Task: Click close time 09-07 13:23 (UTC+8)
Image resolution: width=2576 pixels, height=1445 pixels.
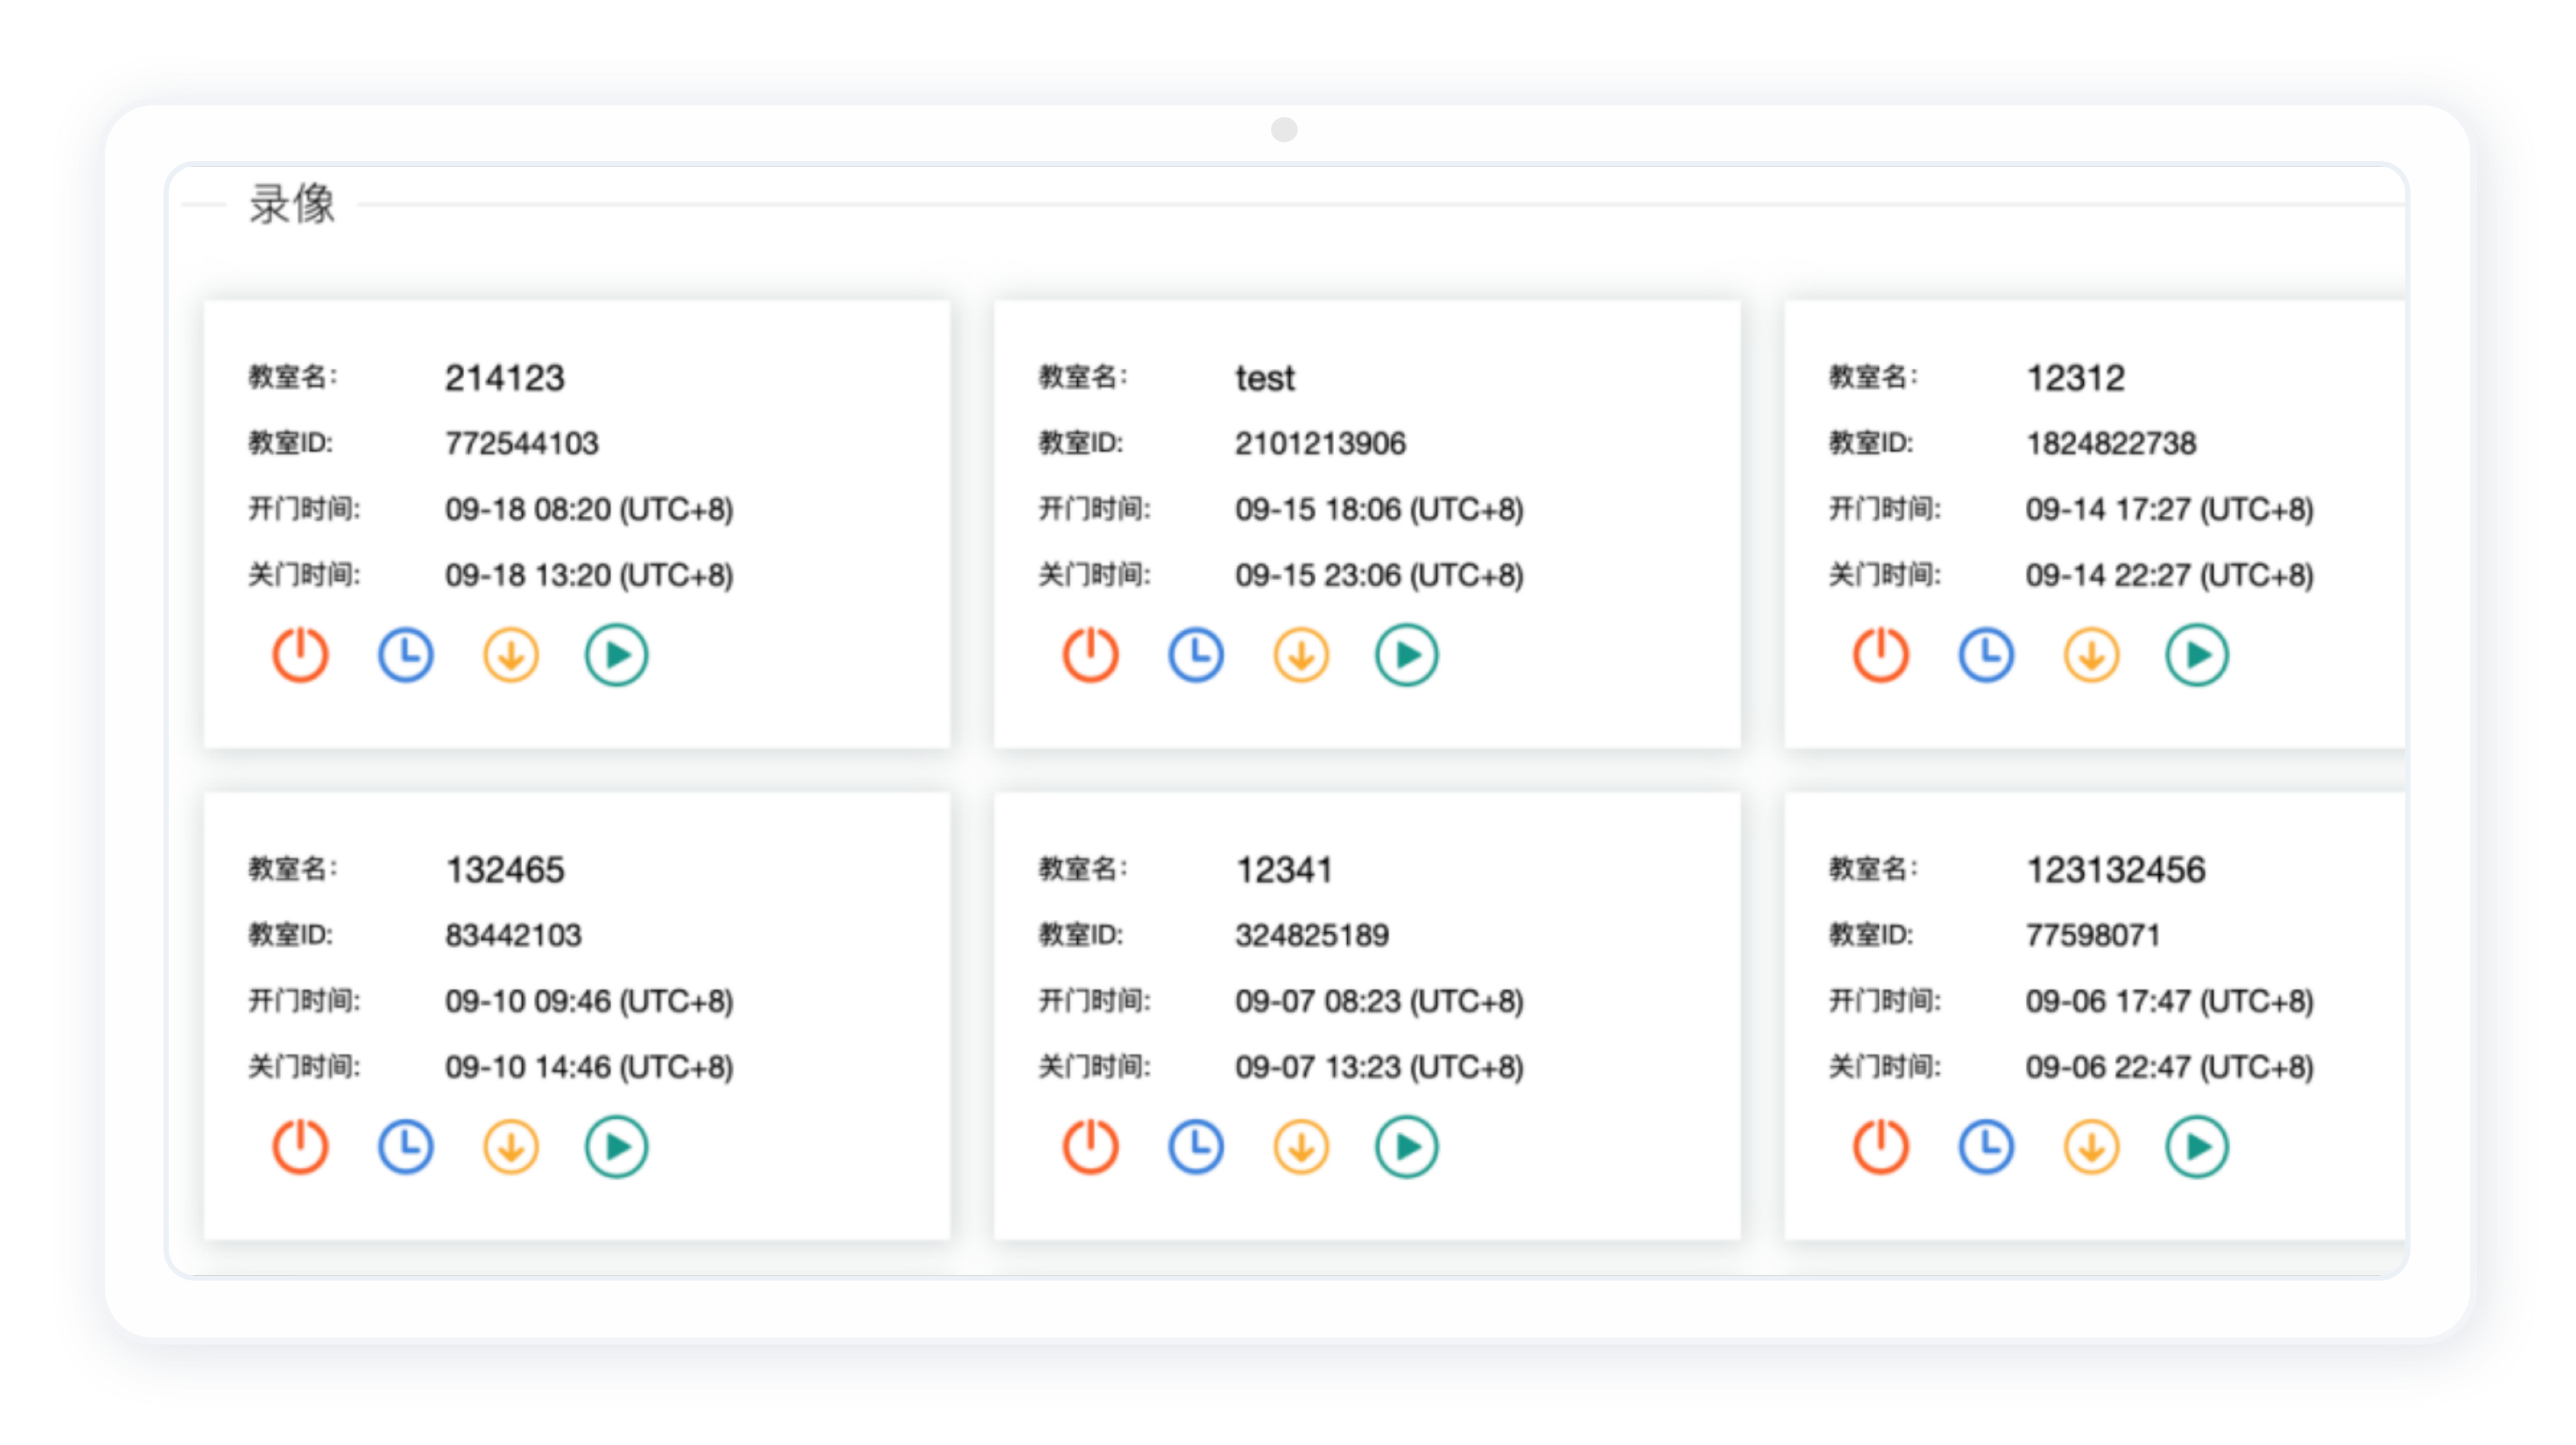Action: [1379, 1067]
